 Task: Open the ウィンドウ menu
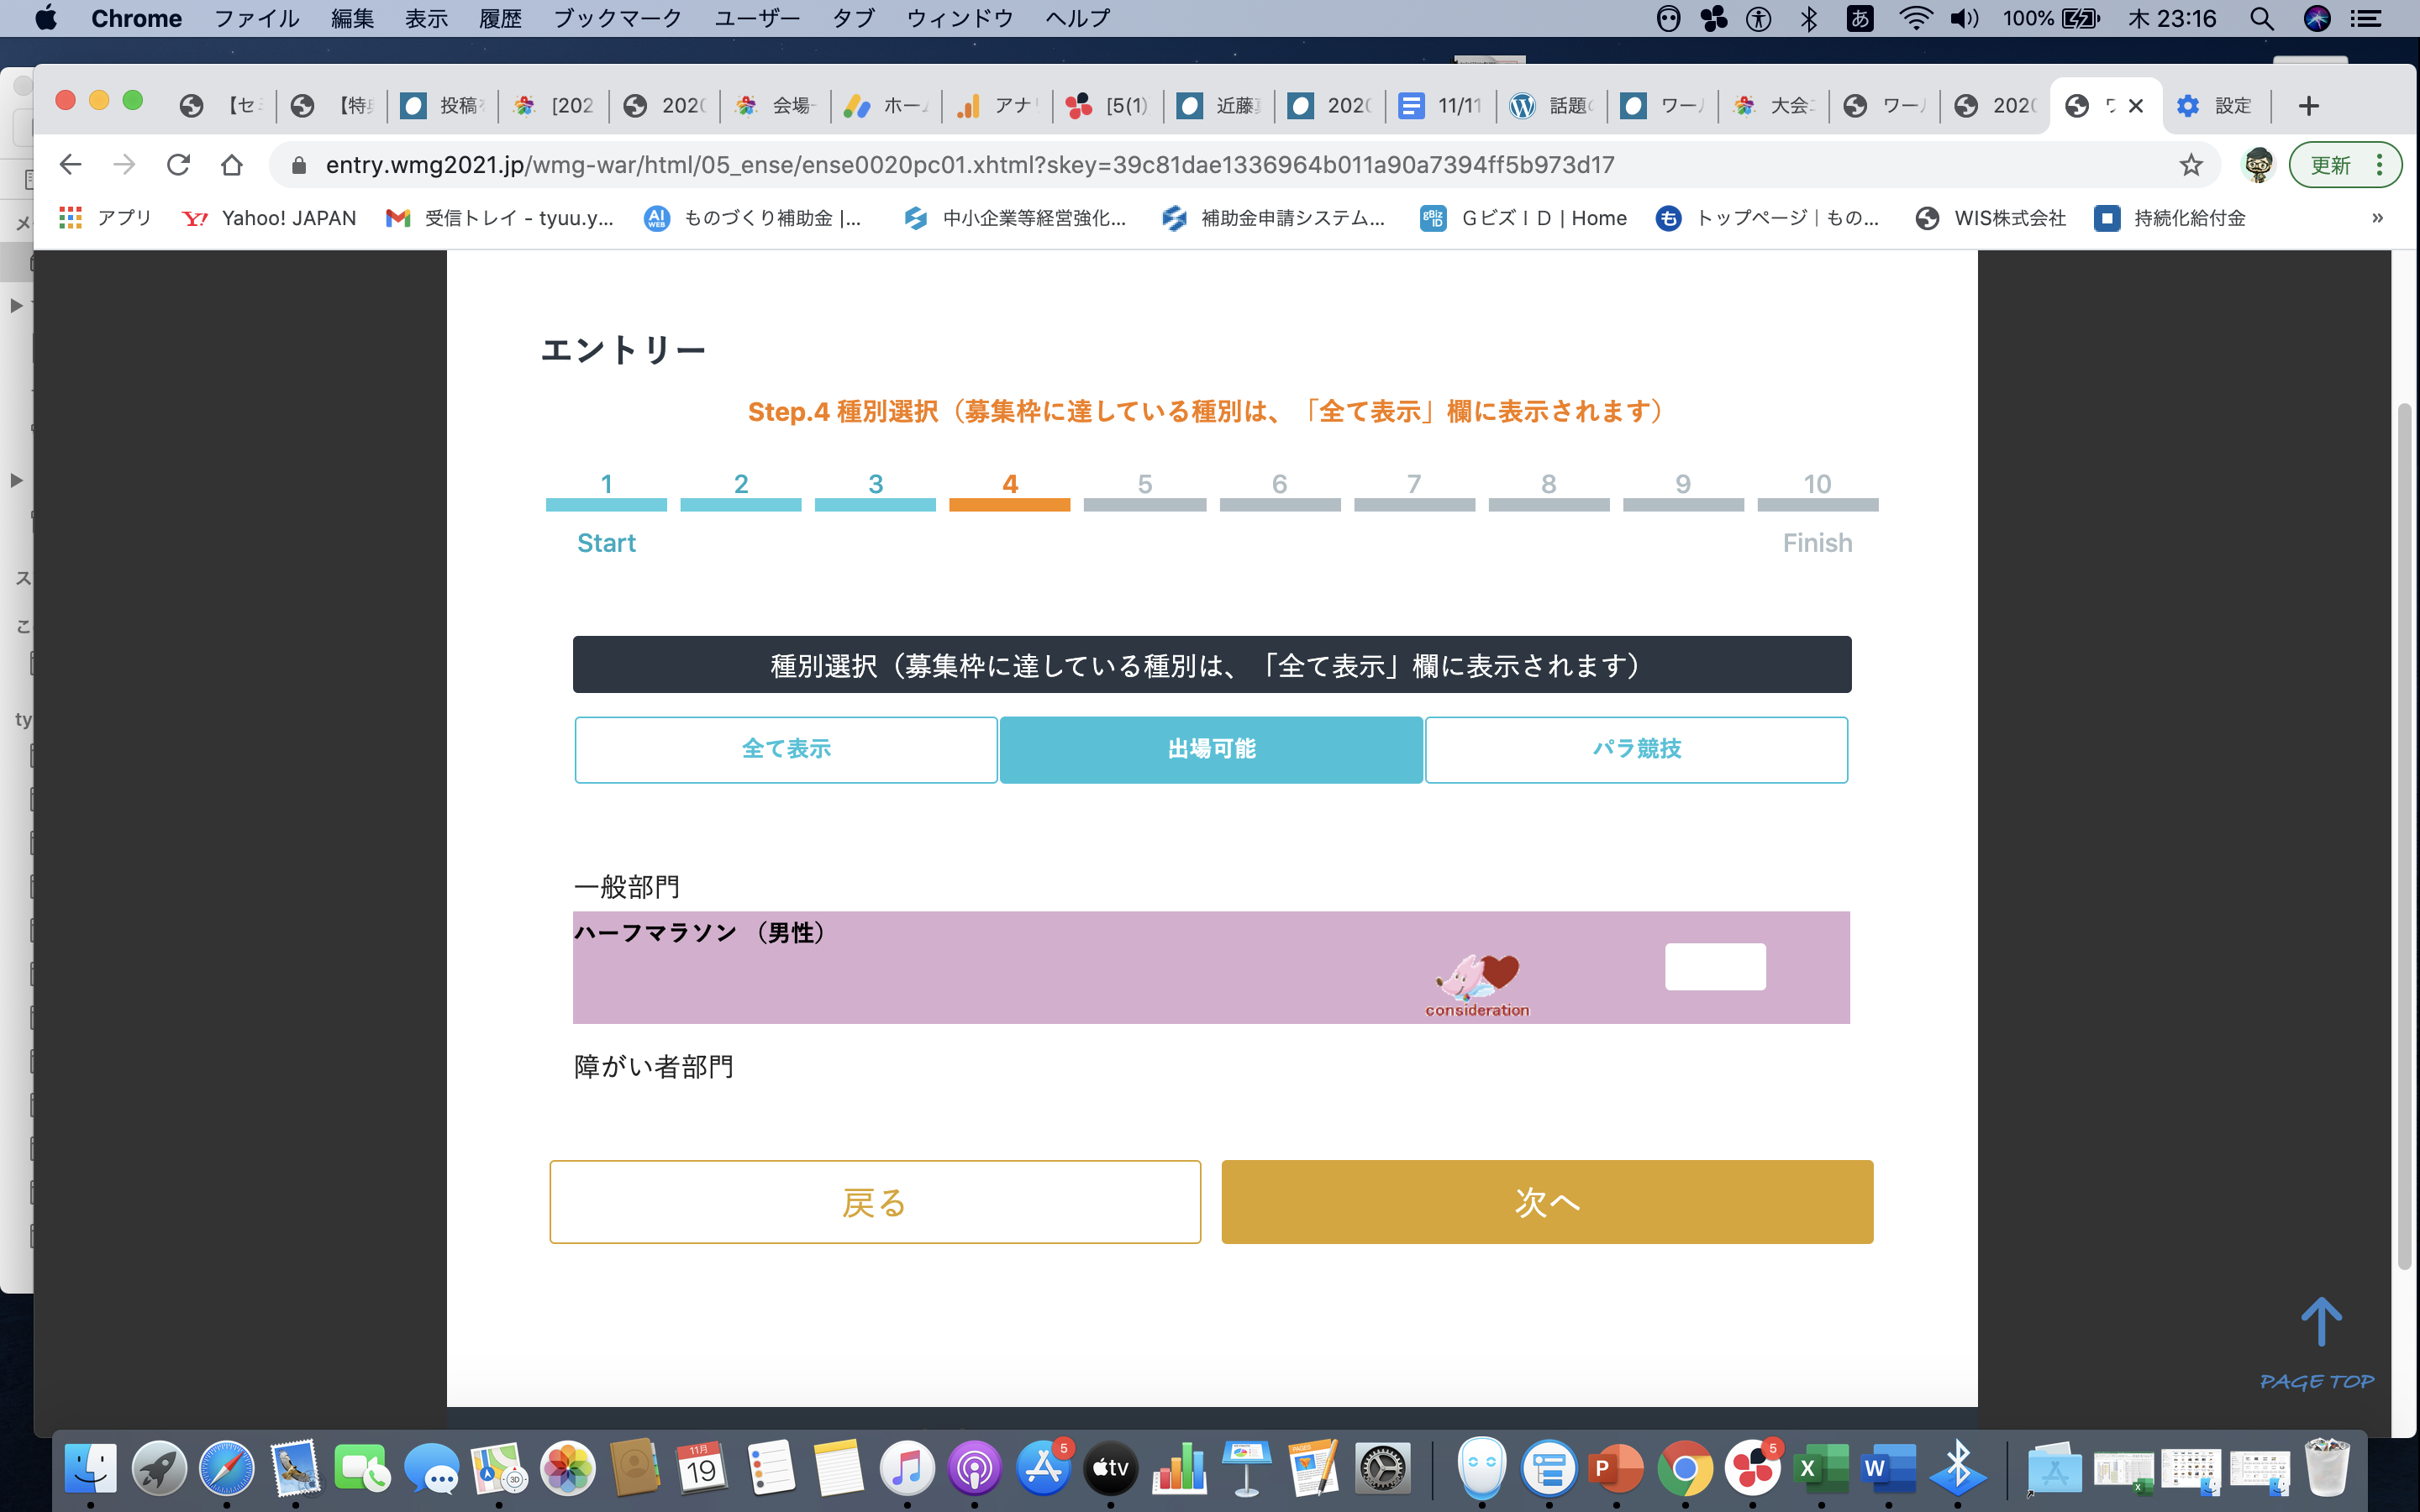tap(960, 18)
